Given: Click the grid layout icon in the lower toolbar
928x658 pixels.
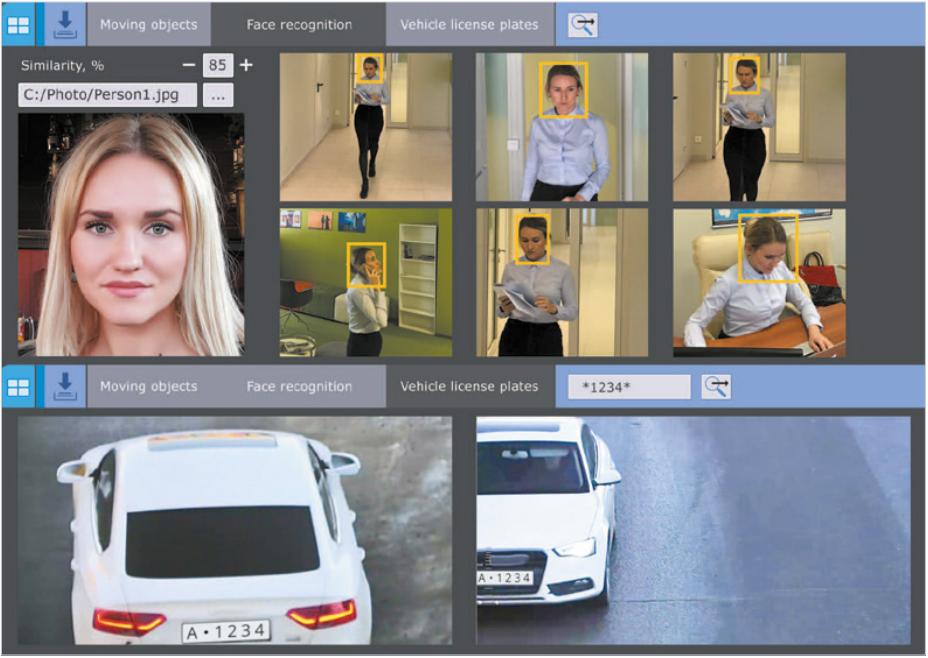Looking at the screenshot, I should (18, 386).
